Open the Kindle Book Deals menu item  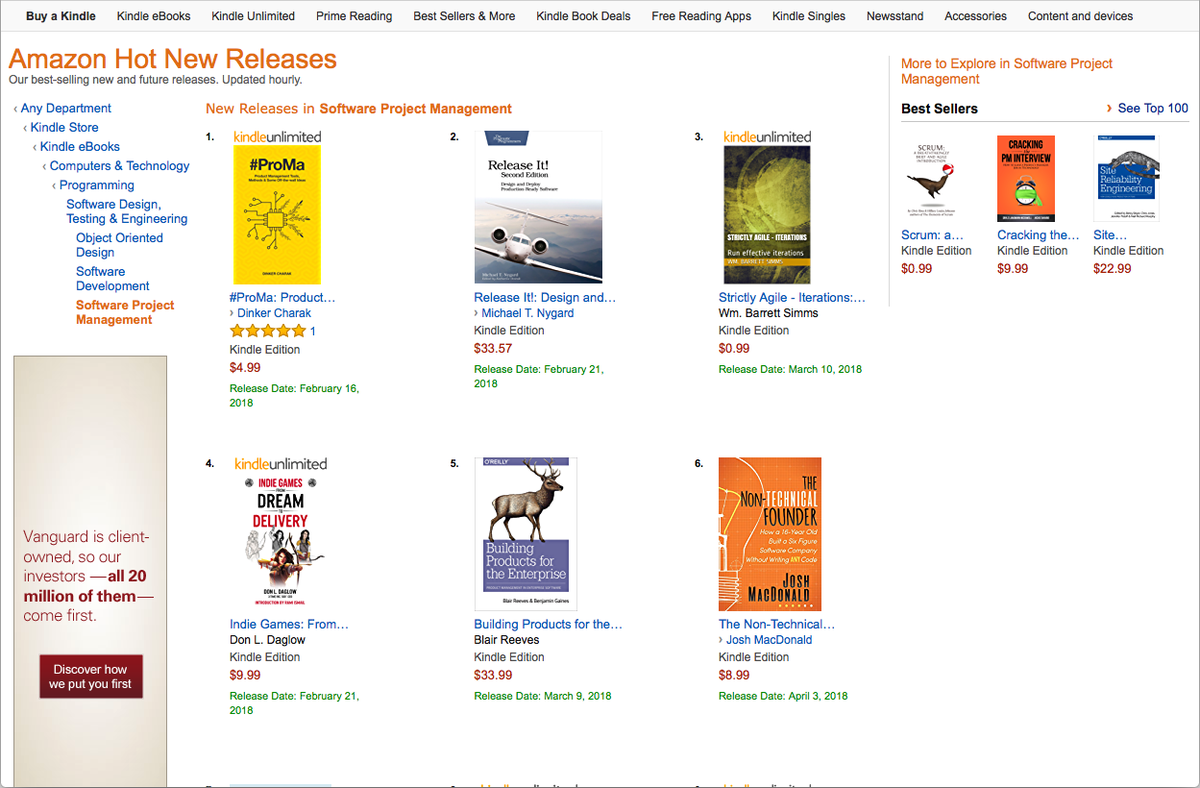[x=583, y=16]
